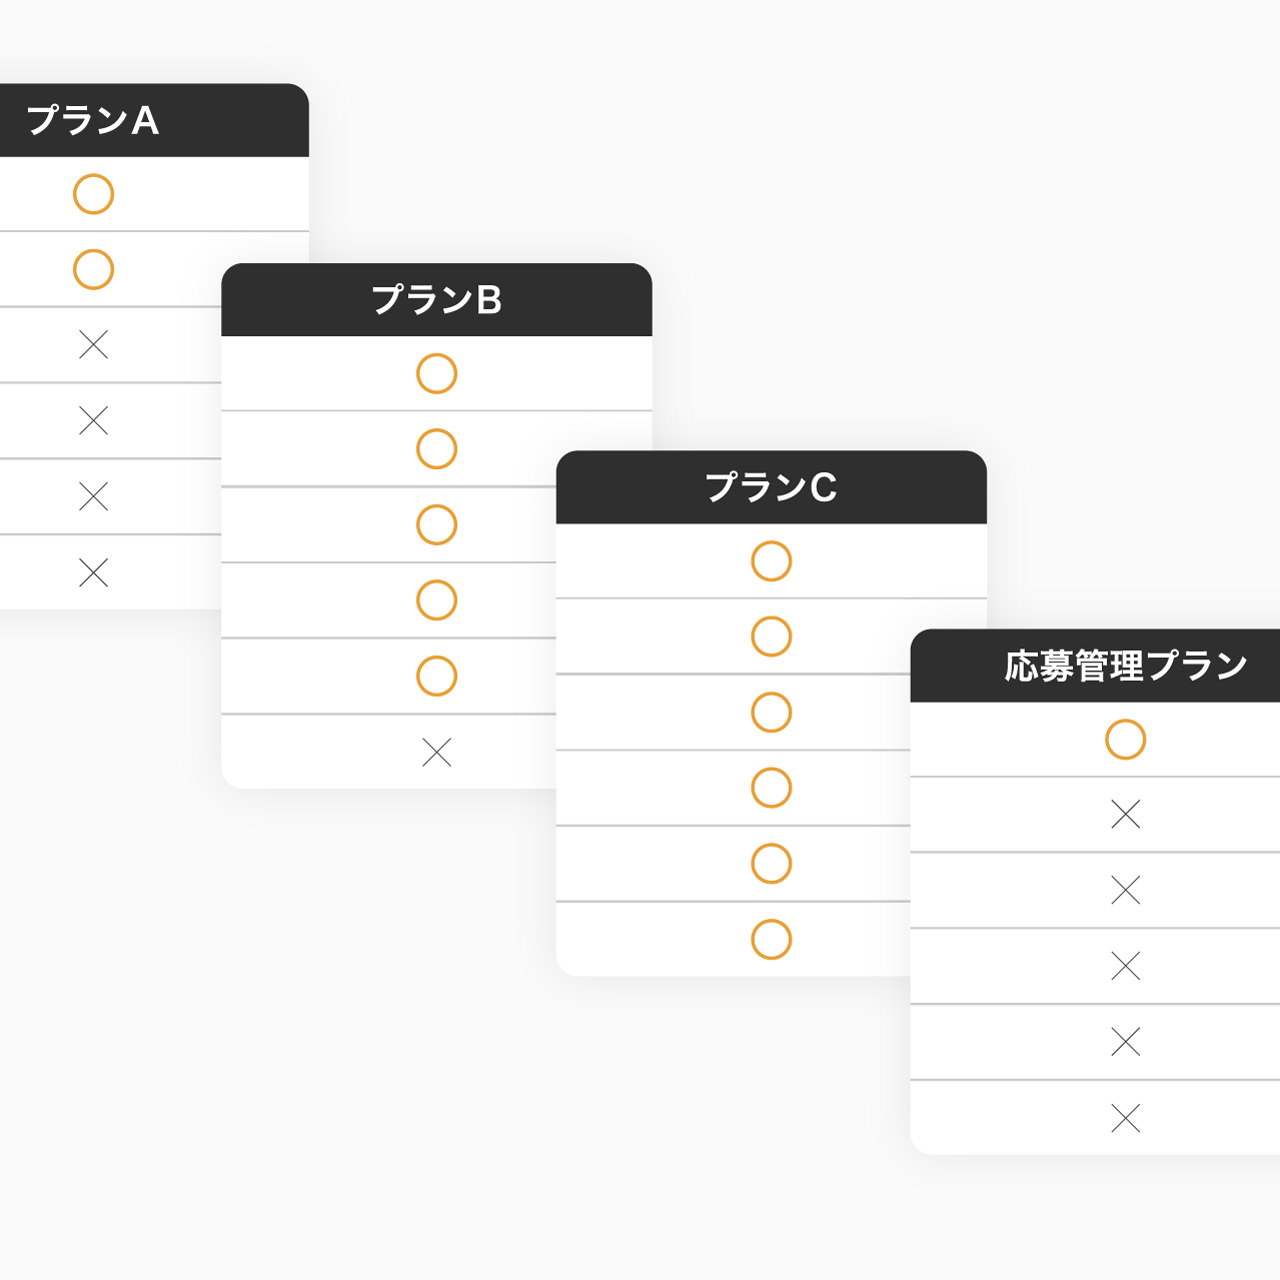Click first X mark under 応募管理プラン
This screenshot has height=1280, width=1280.
pos(1125,814)
